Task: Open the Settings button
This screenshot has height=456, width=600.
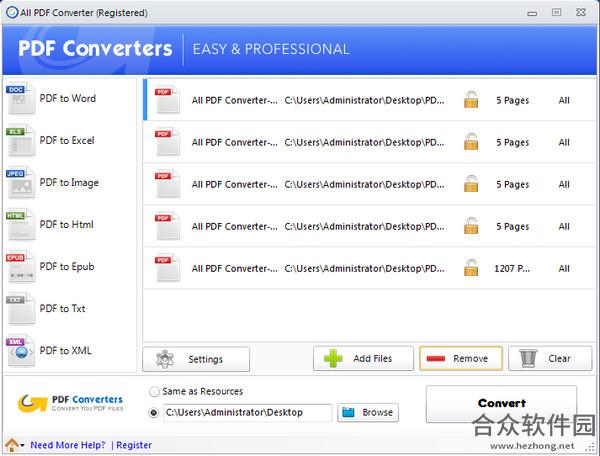Action: (x=196, y=359)
